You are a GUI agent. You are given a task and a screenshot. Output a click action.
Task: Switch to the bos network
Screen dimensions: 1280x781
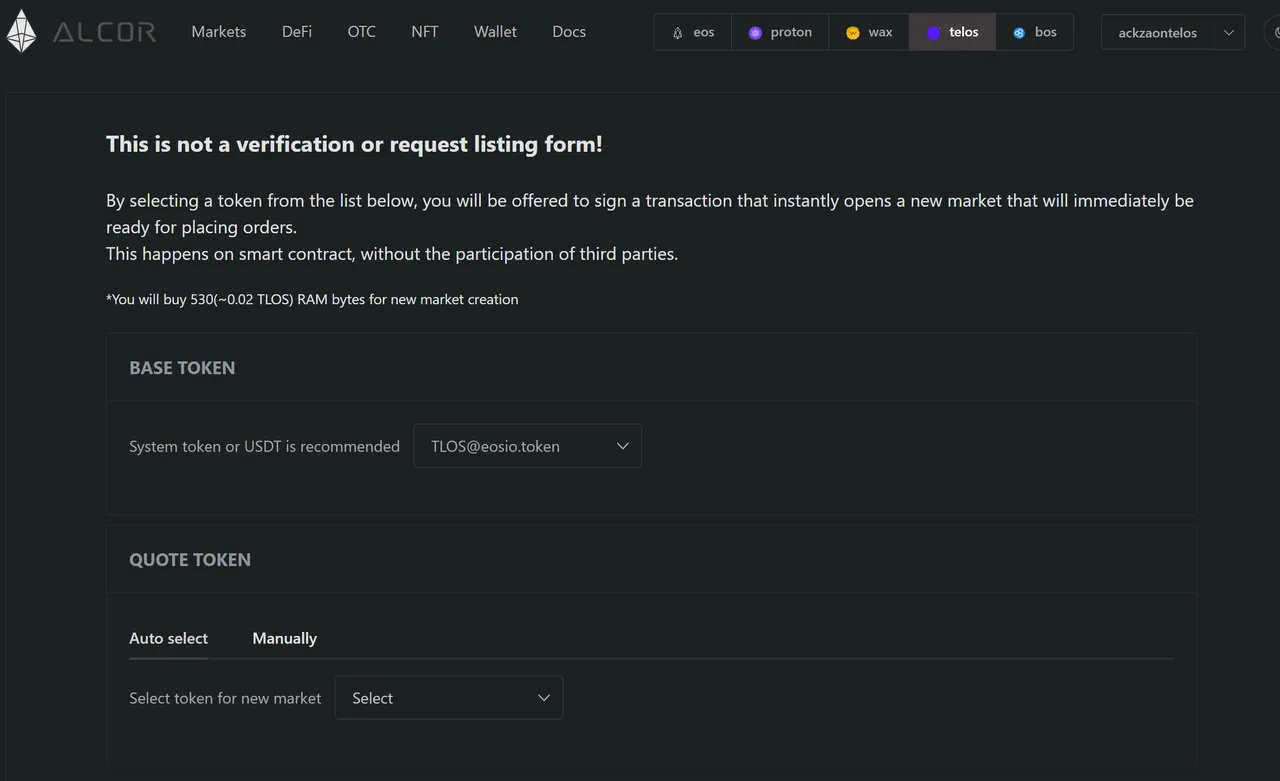click(x=1034, y=32)
